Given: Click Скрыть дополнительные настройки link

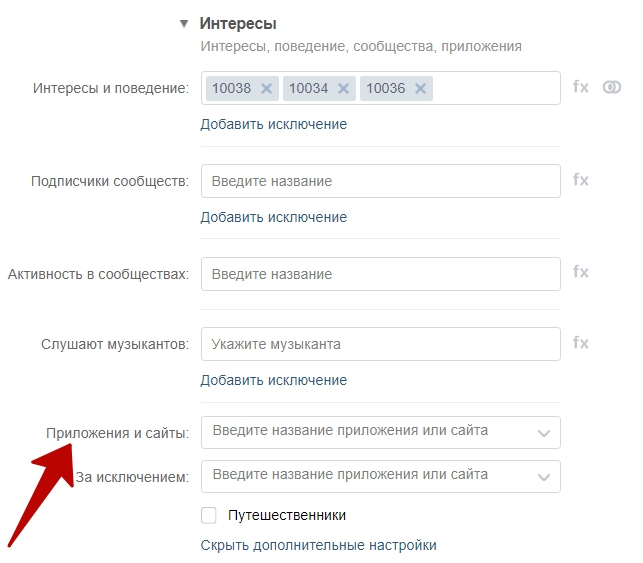Looking at the screenshot, I should click(319, 545).
